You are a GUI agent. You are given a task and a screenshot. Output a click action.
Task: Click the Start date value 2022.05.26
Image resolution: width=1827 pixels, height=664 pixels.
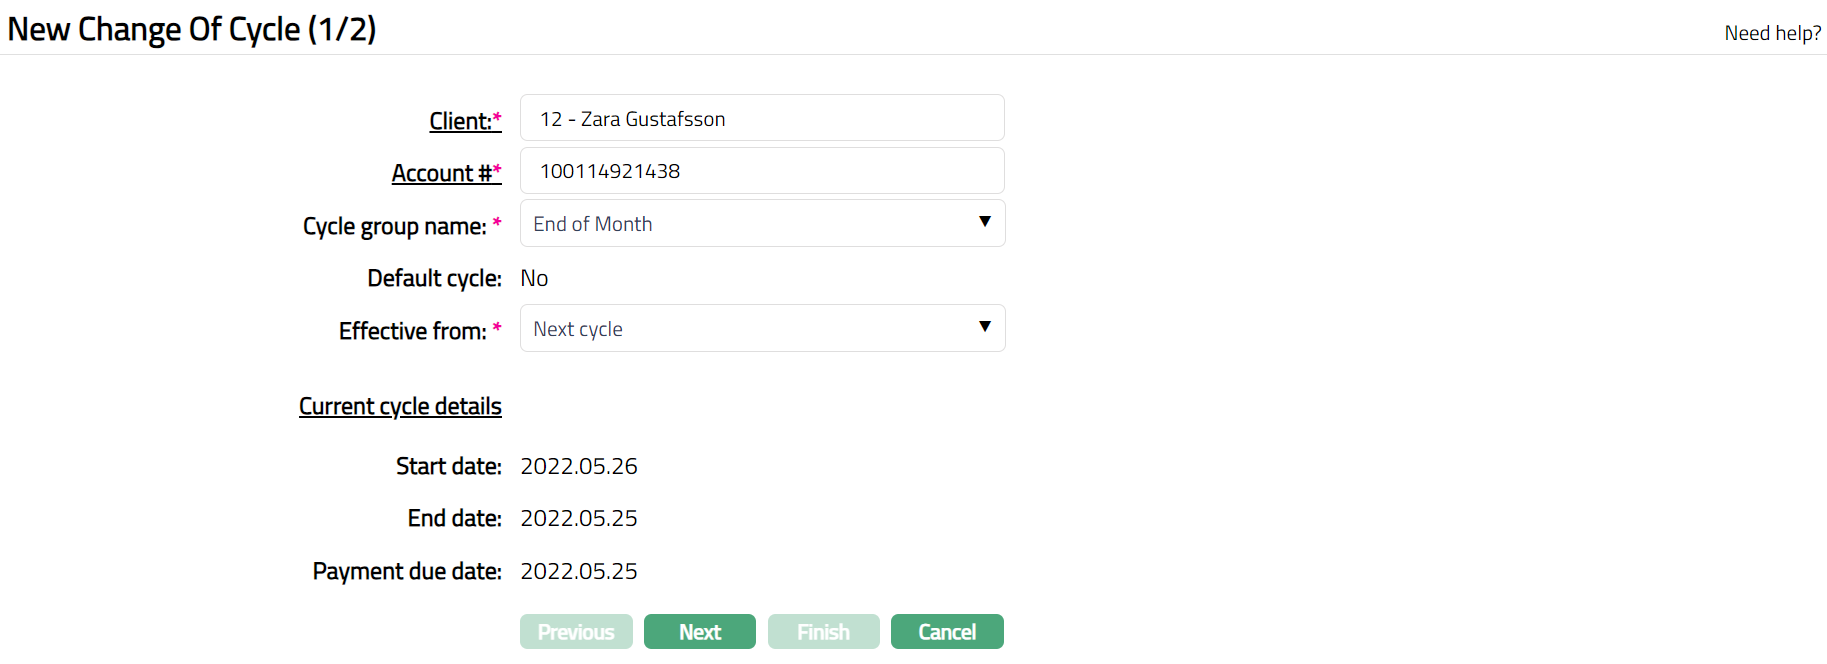[579, 466]
